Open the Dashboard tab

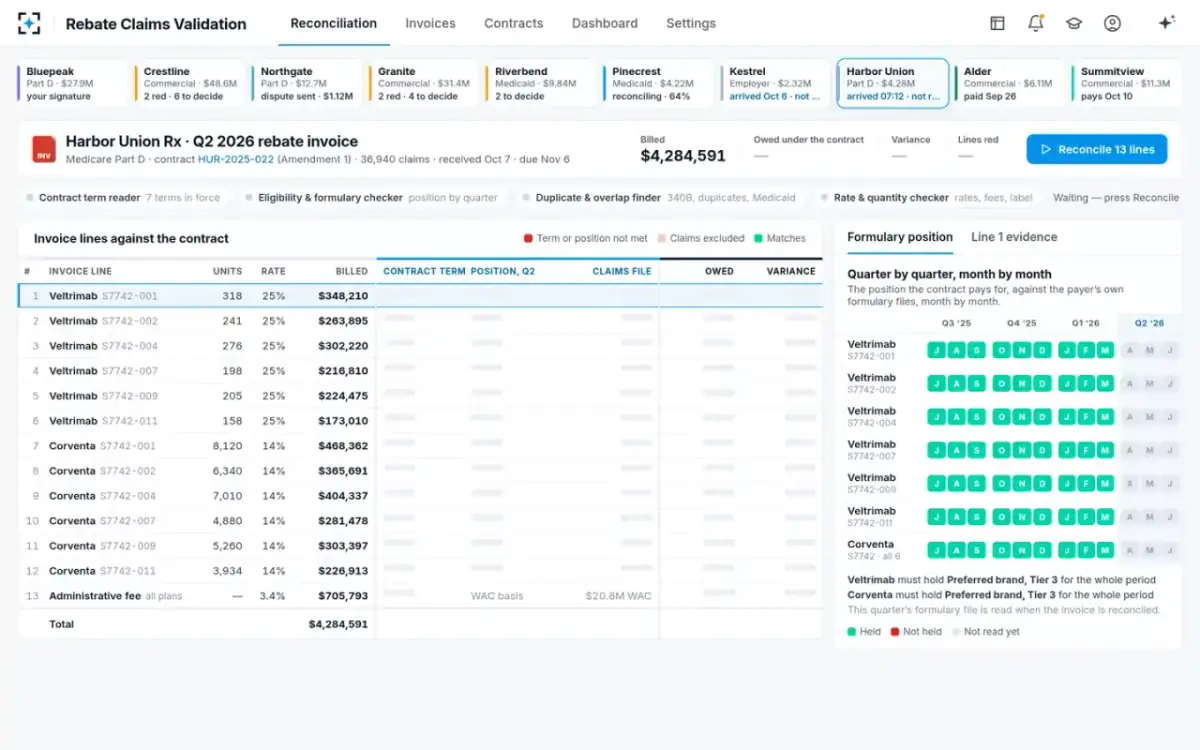[605, 23]
